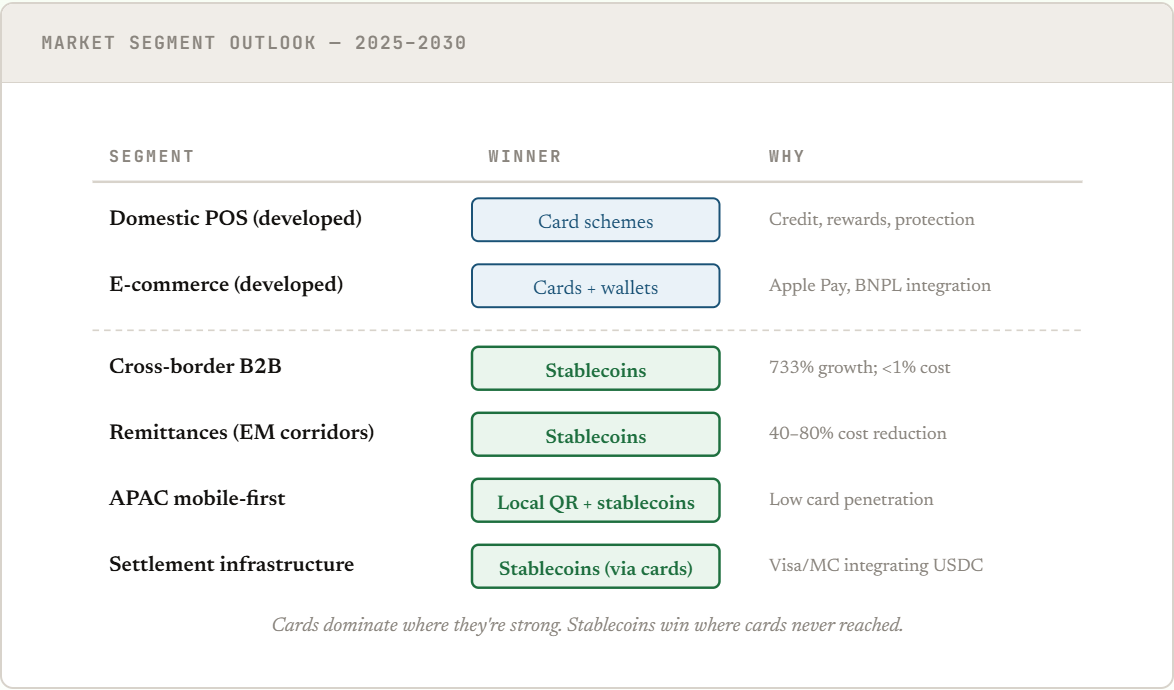
Task: Click the WHY column header
Action: (786, 156)
